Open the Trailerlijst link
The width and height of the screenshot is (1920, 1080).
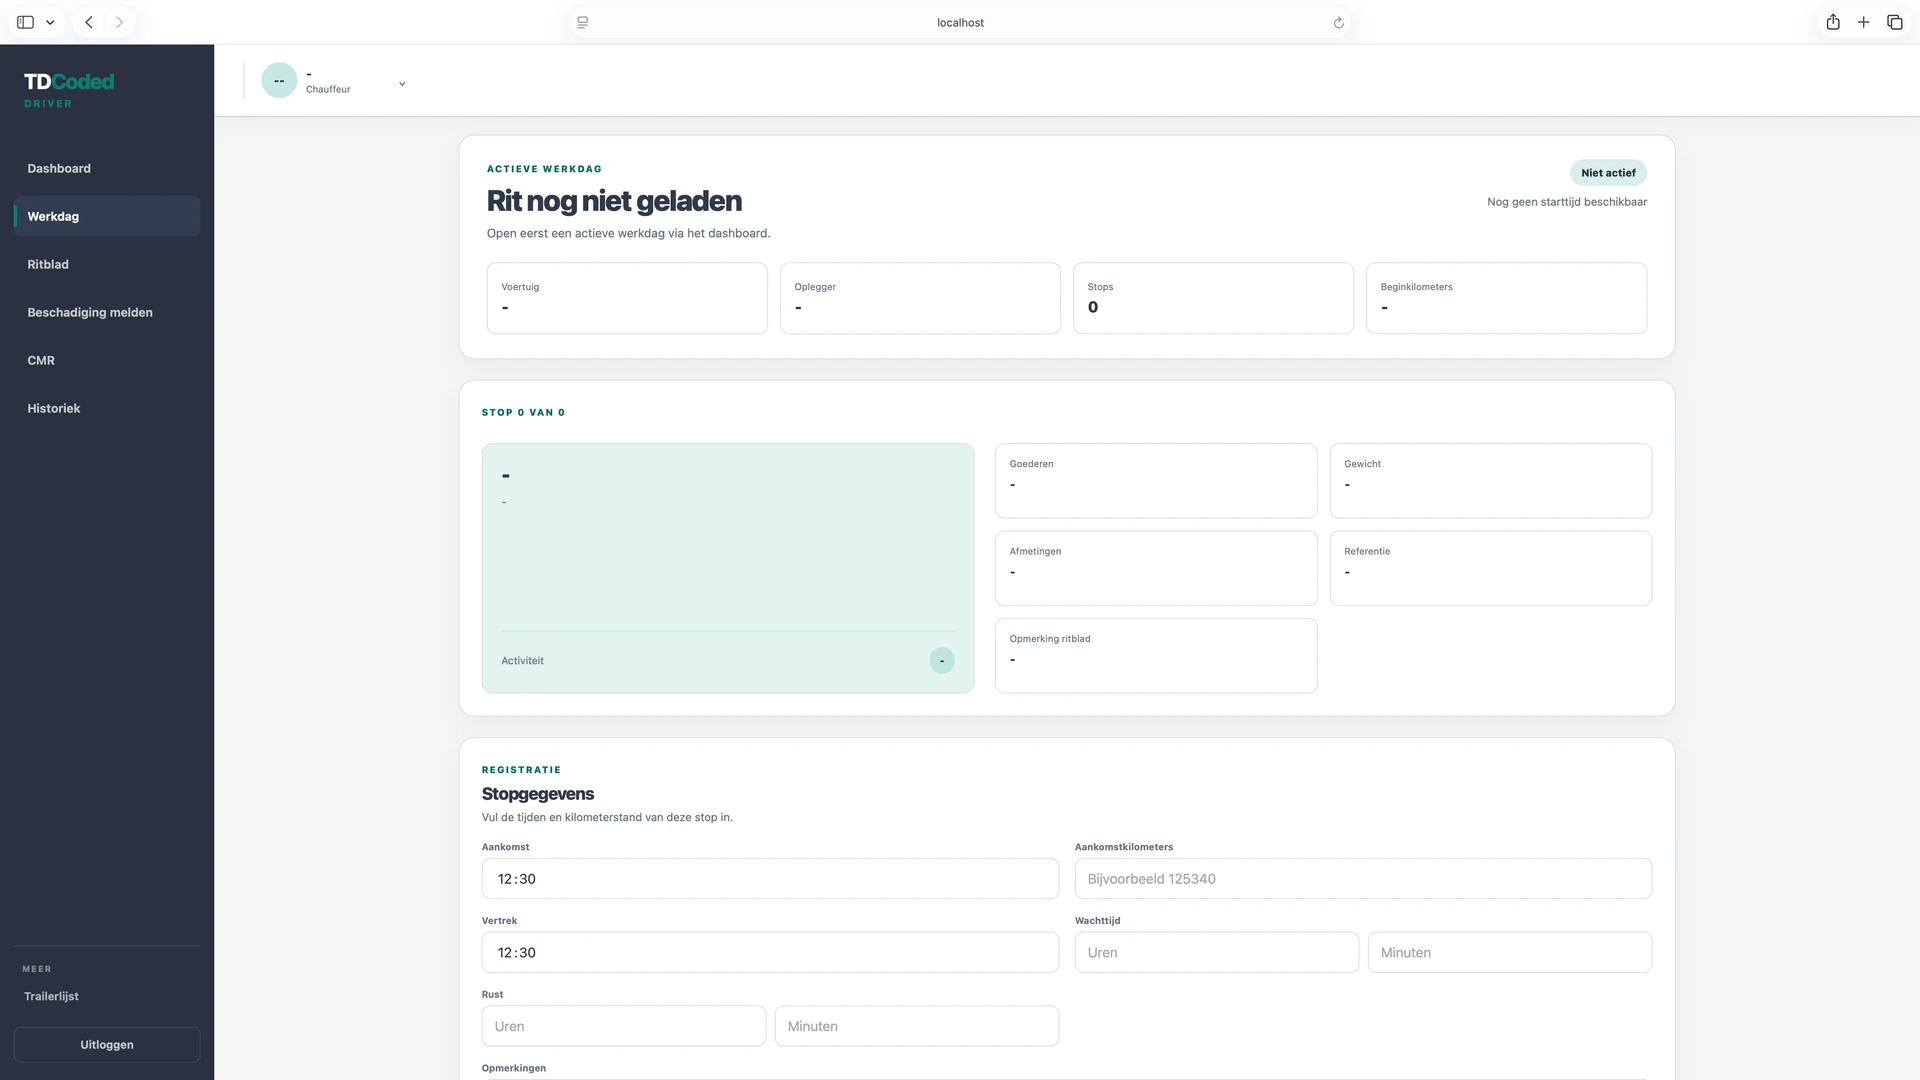click(51, 996)
